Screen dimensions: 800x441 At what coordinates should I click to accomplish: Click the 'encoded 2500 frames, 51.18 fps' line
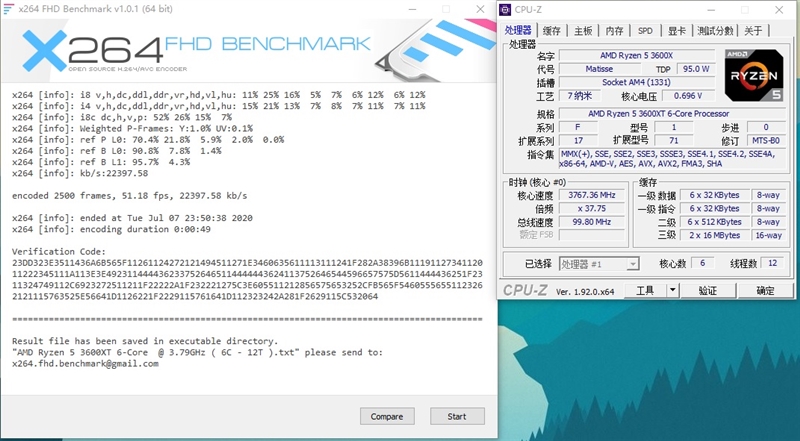130,195
